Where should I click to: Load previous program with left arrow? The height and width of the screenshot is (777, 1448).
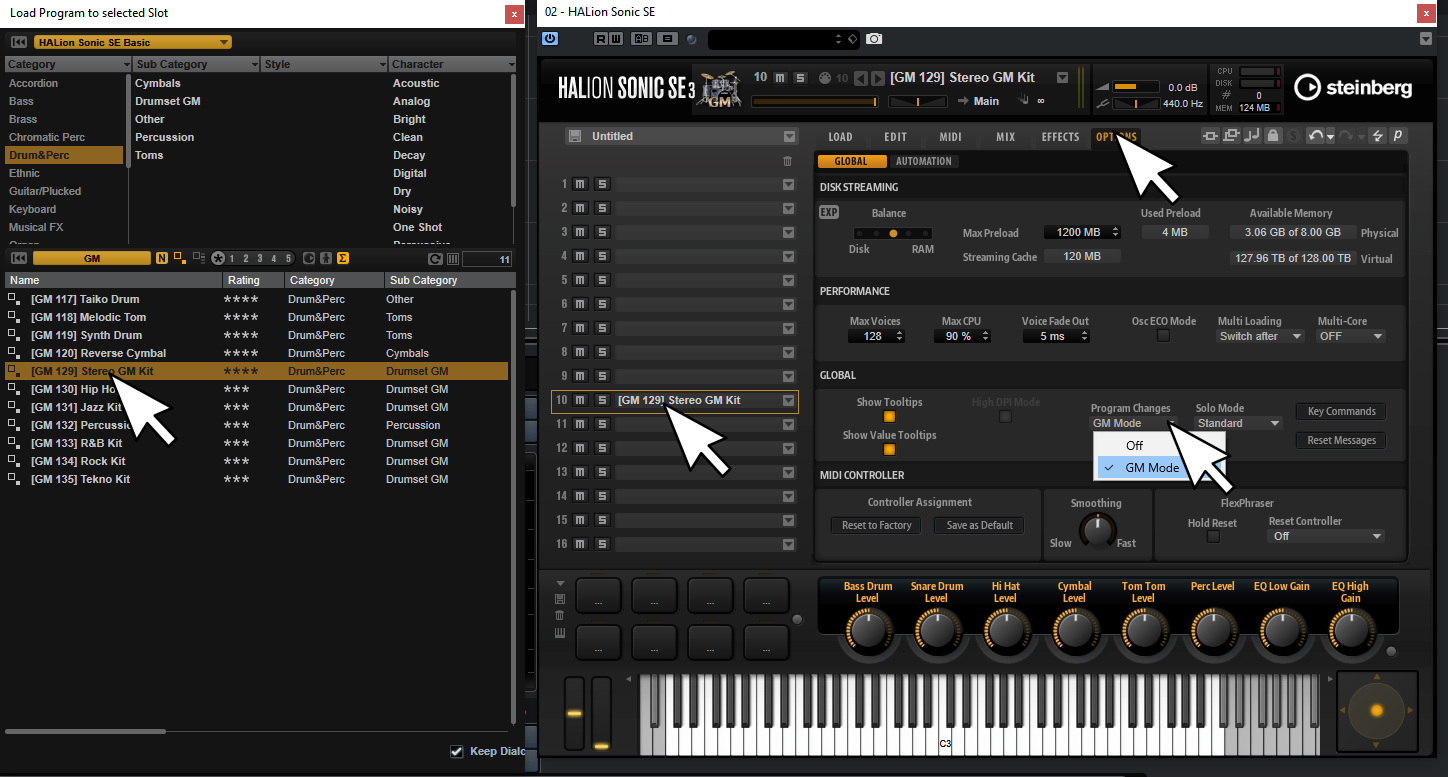[x=861, y=78]
